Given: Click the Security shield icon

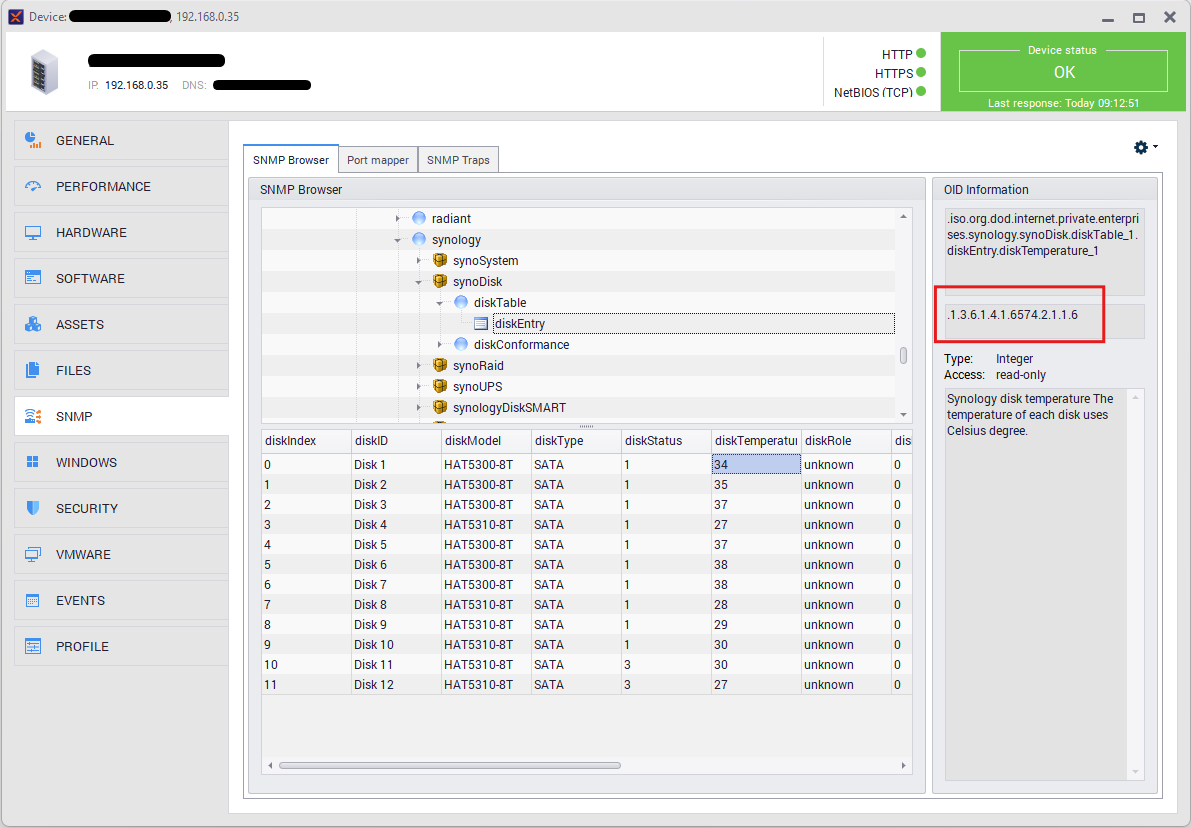Looking at the screenshot, I should pos(33,508).
